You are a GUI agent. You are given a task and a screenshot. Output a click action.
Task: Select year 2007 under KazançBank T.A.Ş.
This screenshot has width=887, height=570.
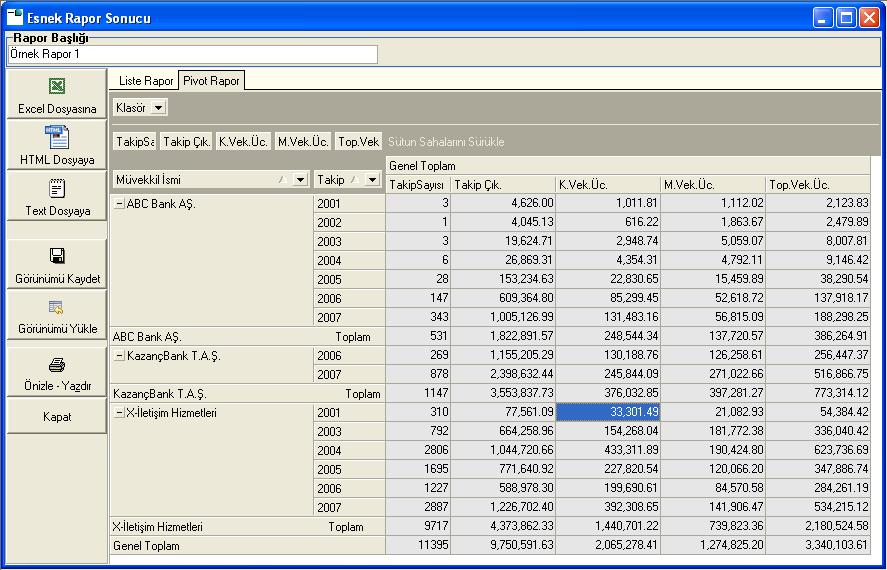tap(349, 374)
